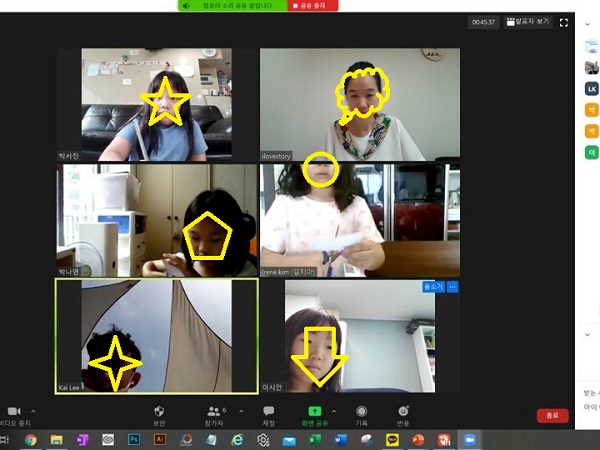600x450 pixels.
Task: Select the ilovestory video tile
Action: tap(360, 104)
